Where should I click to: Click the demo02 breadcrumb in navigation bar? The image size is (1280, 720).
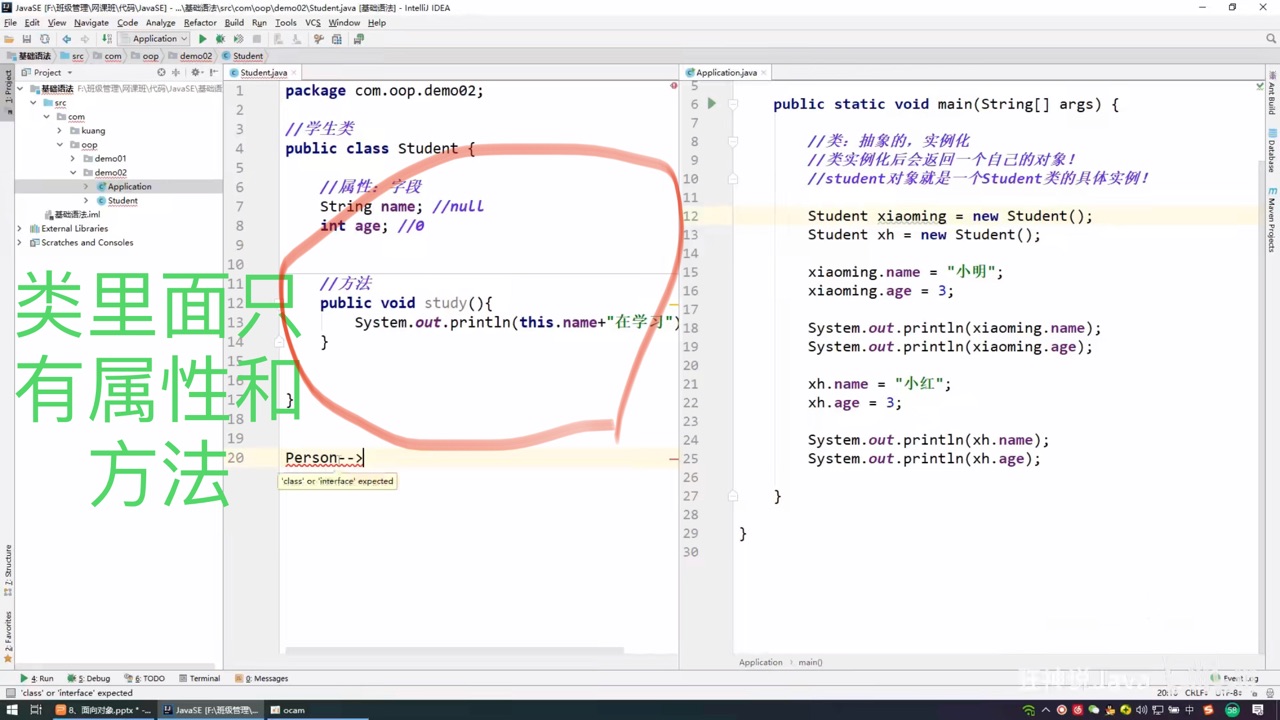pyautogui.click(x=190, y=56)
